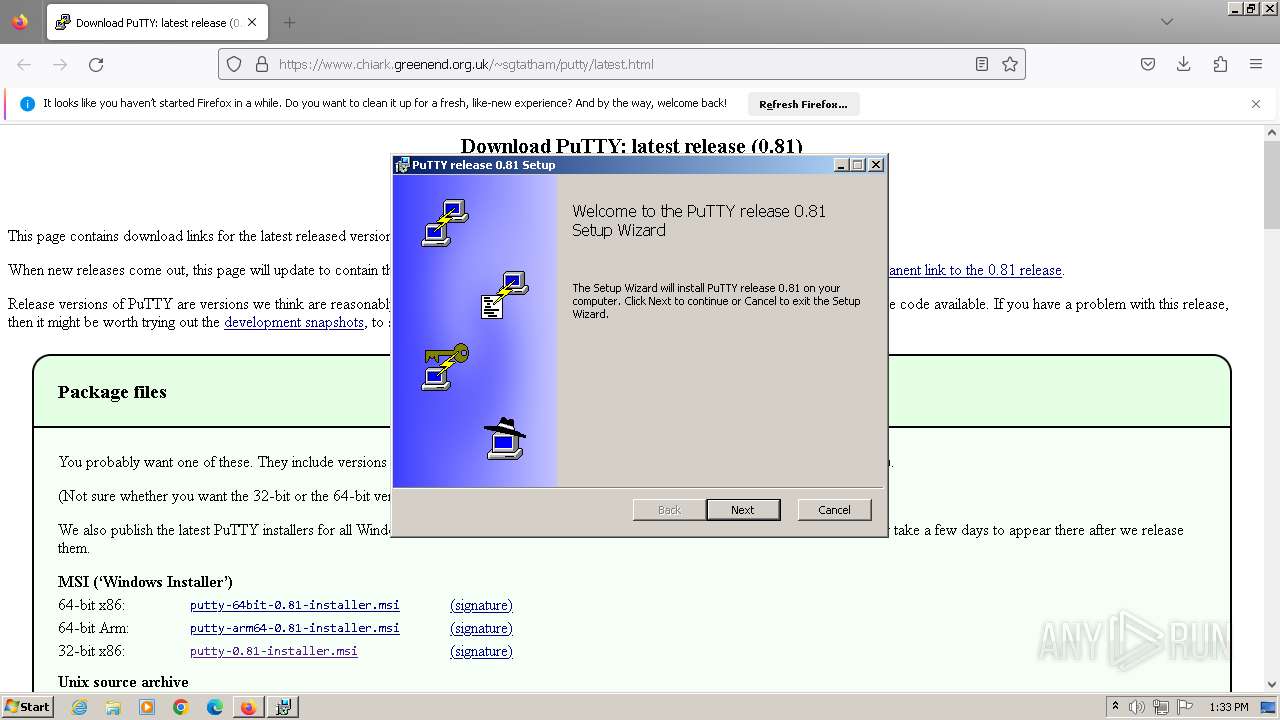Viewport: 1280px width, 720px height.
Task: Launch Chrome from the taskbar
Action: (181, 707)
